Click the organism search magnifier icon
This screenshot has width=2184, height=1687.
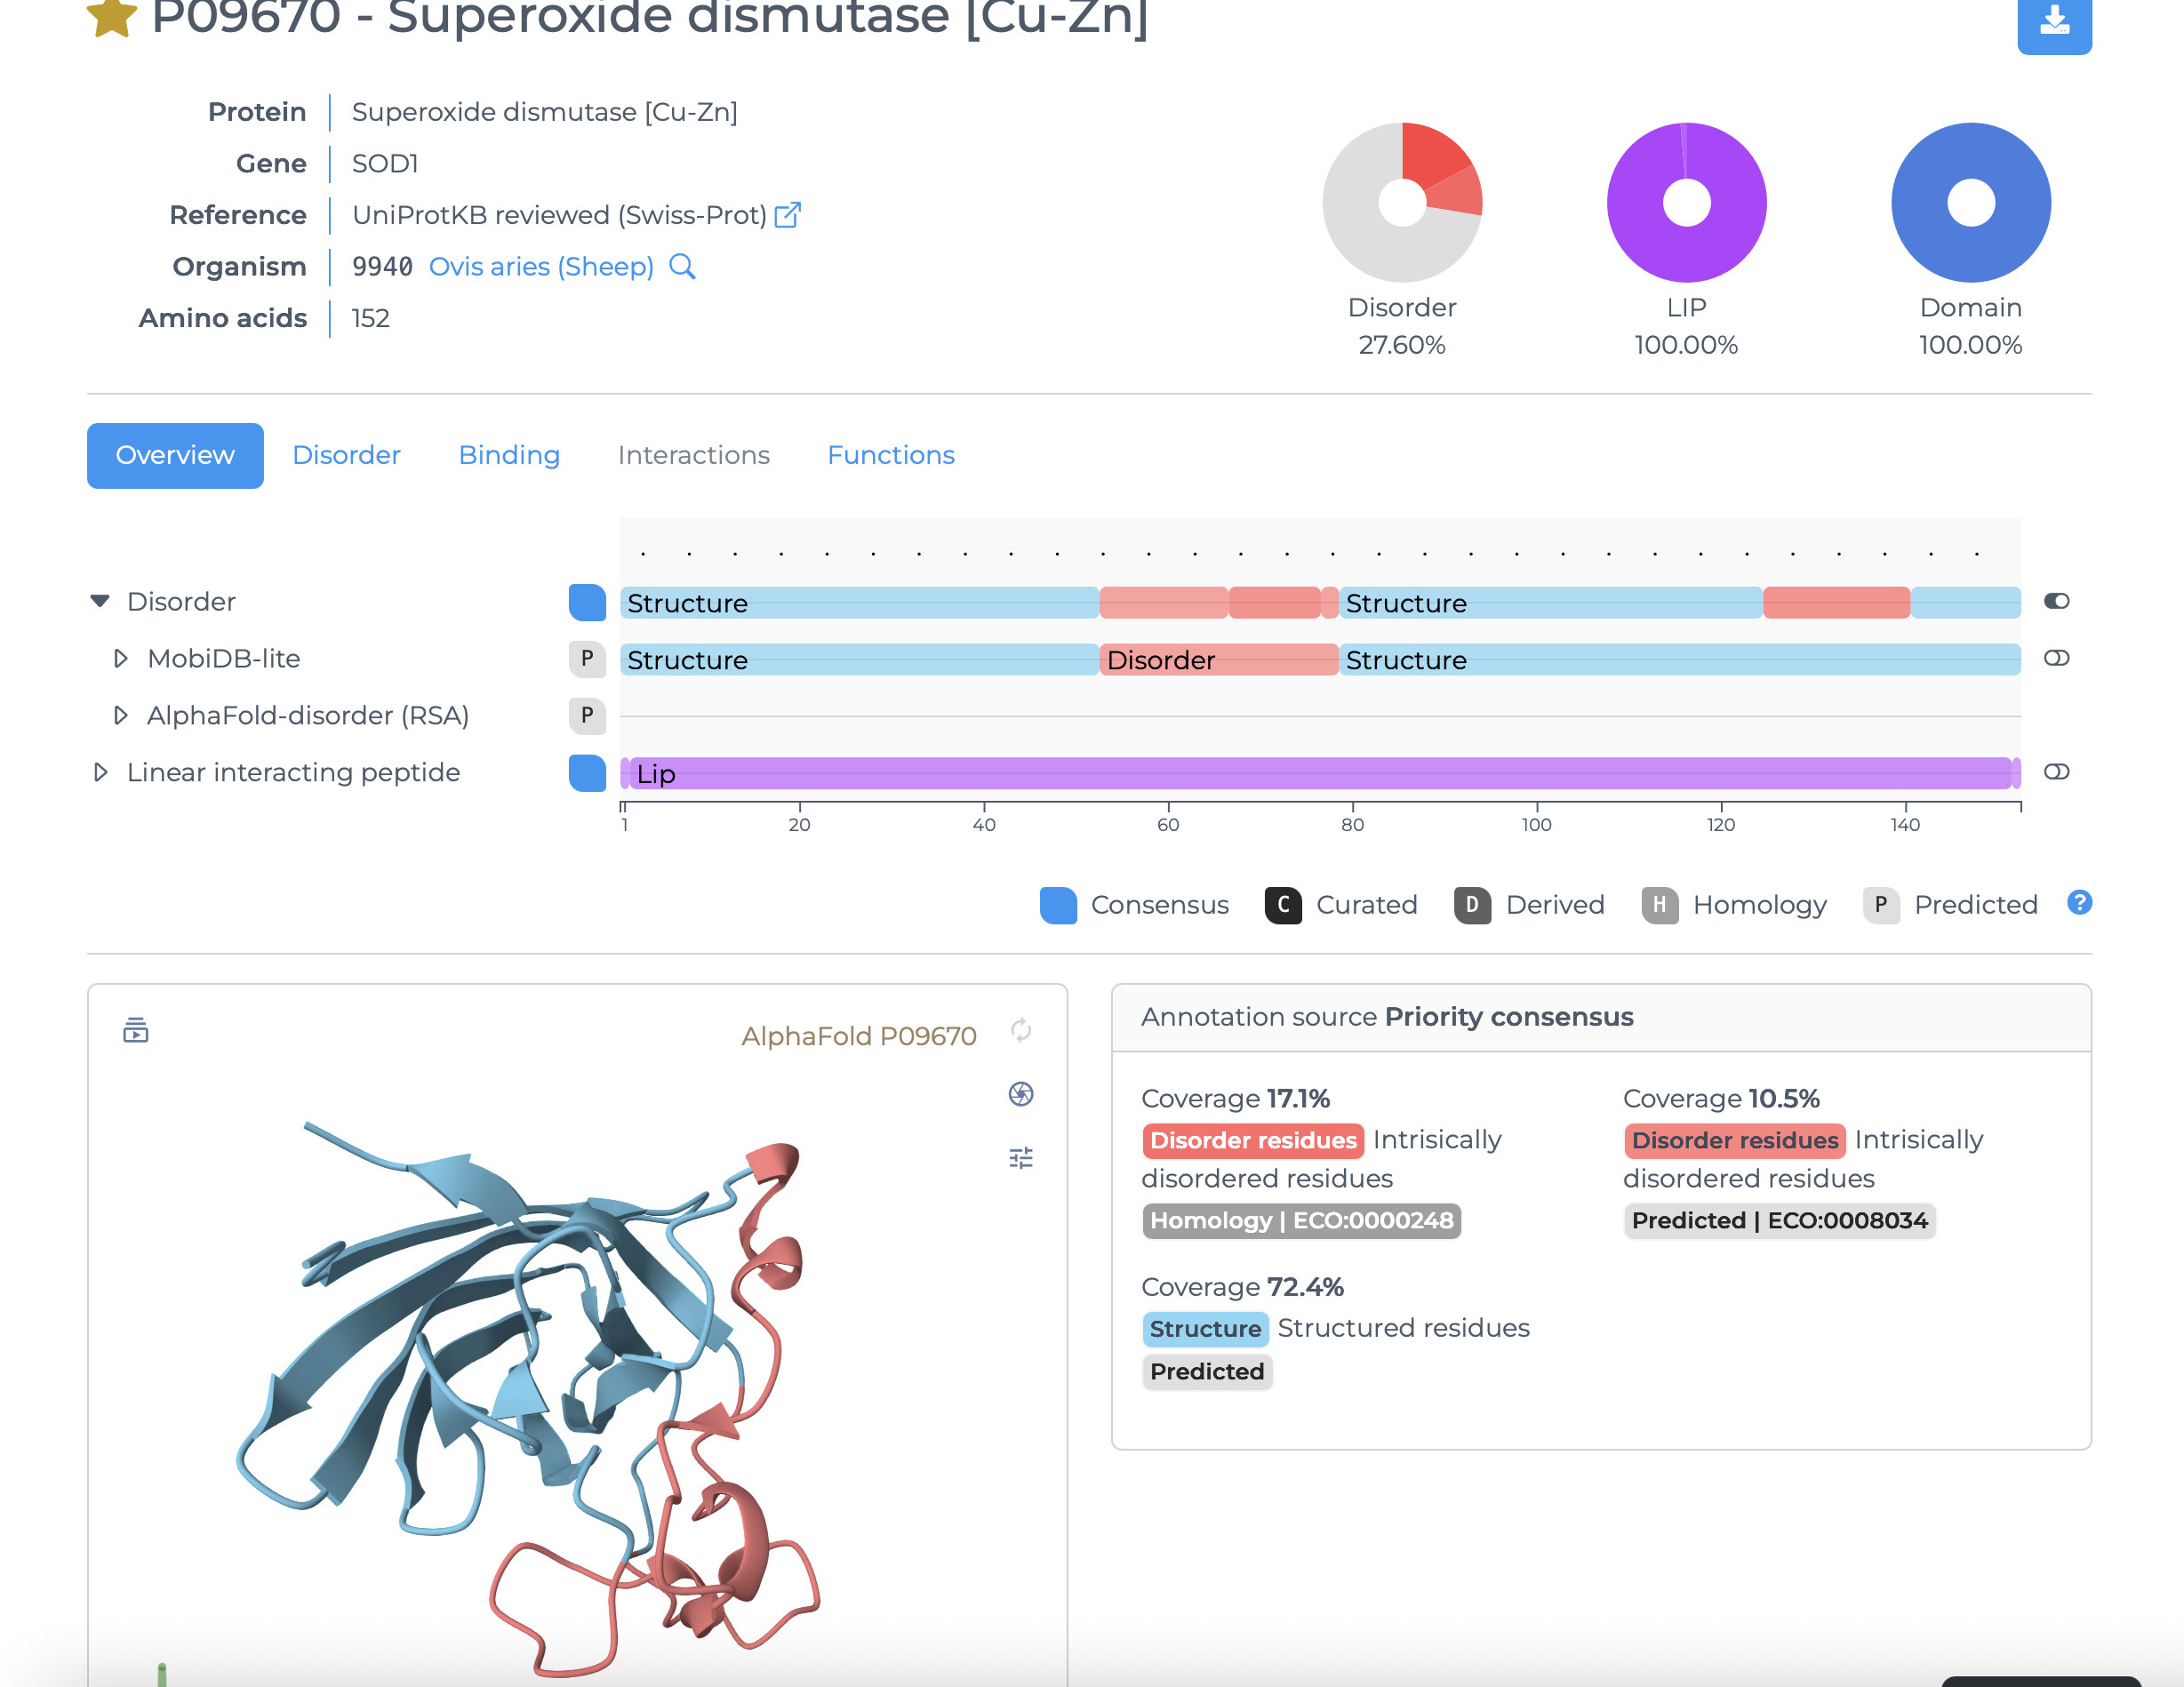point(682,267)
